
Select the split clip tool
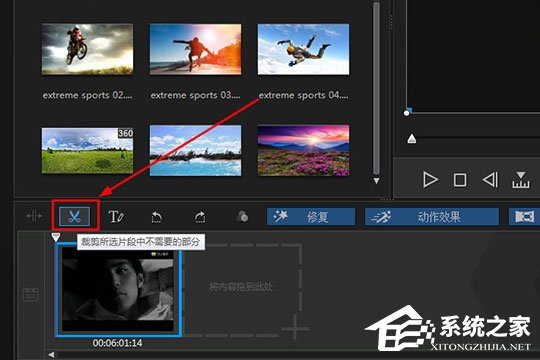point(34,216)
